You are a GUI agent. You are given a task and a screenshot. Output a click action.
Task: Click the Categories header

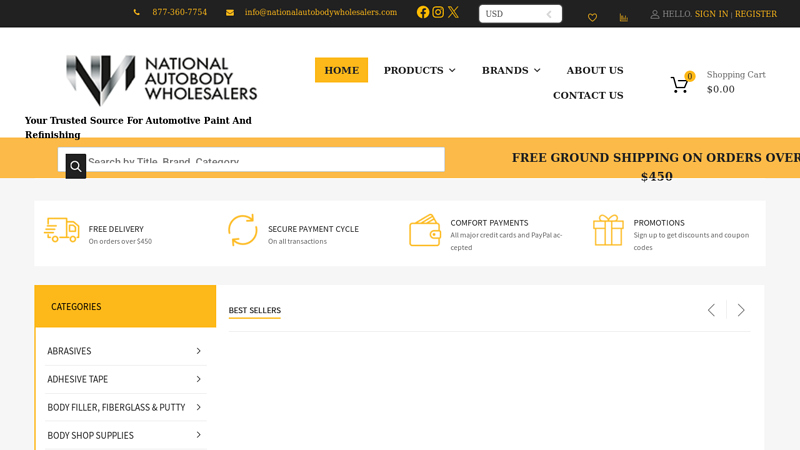point(126,306)
